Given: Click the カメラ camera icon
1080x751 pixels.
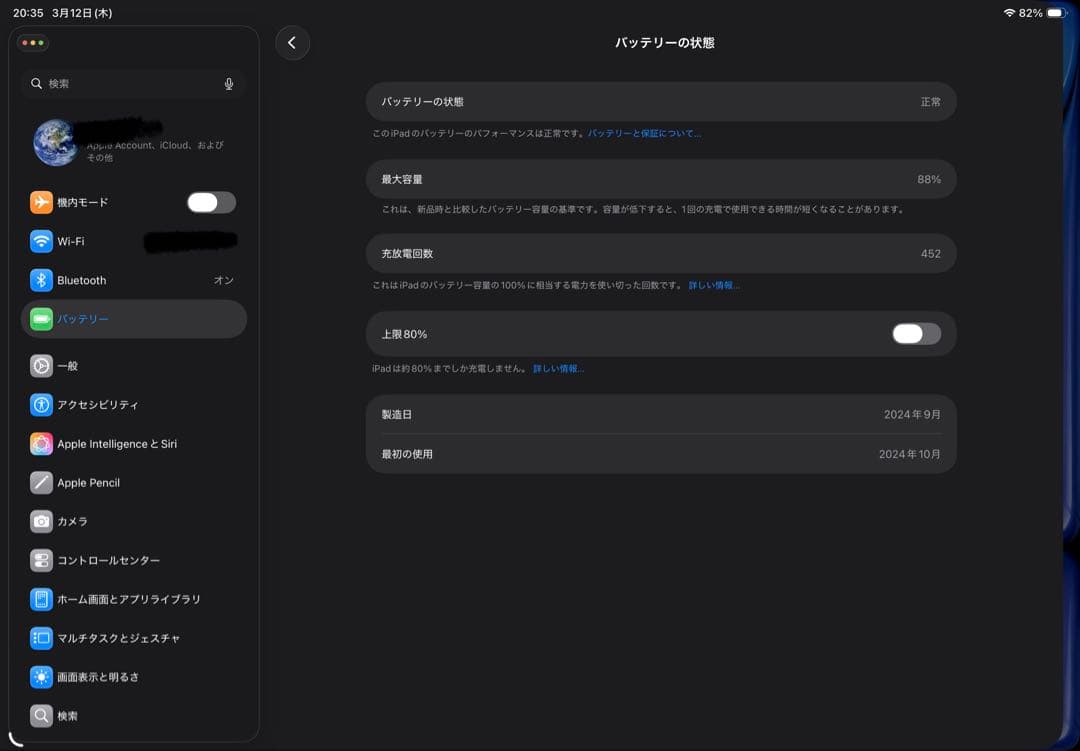Looking at the screenshot, I should click(x=41, y=522).
